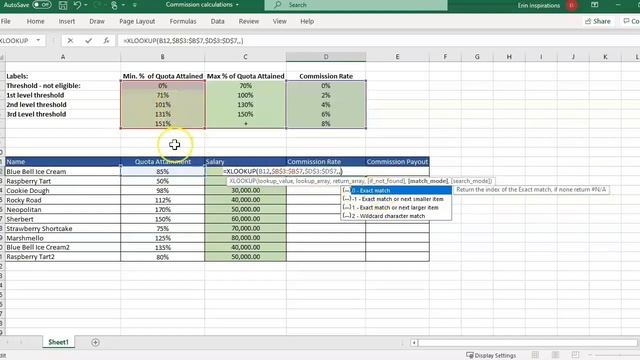Click the 'Commission Rate' label above the threshold table

[x=326, y=76]
